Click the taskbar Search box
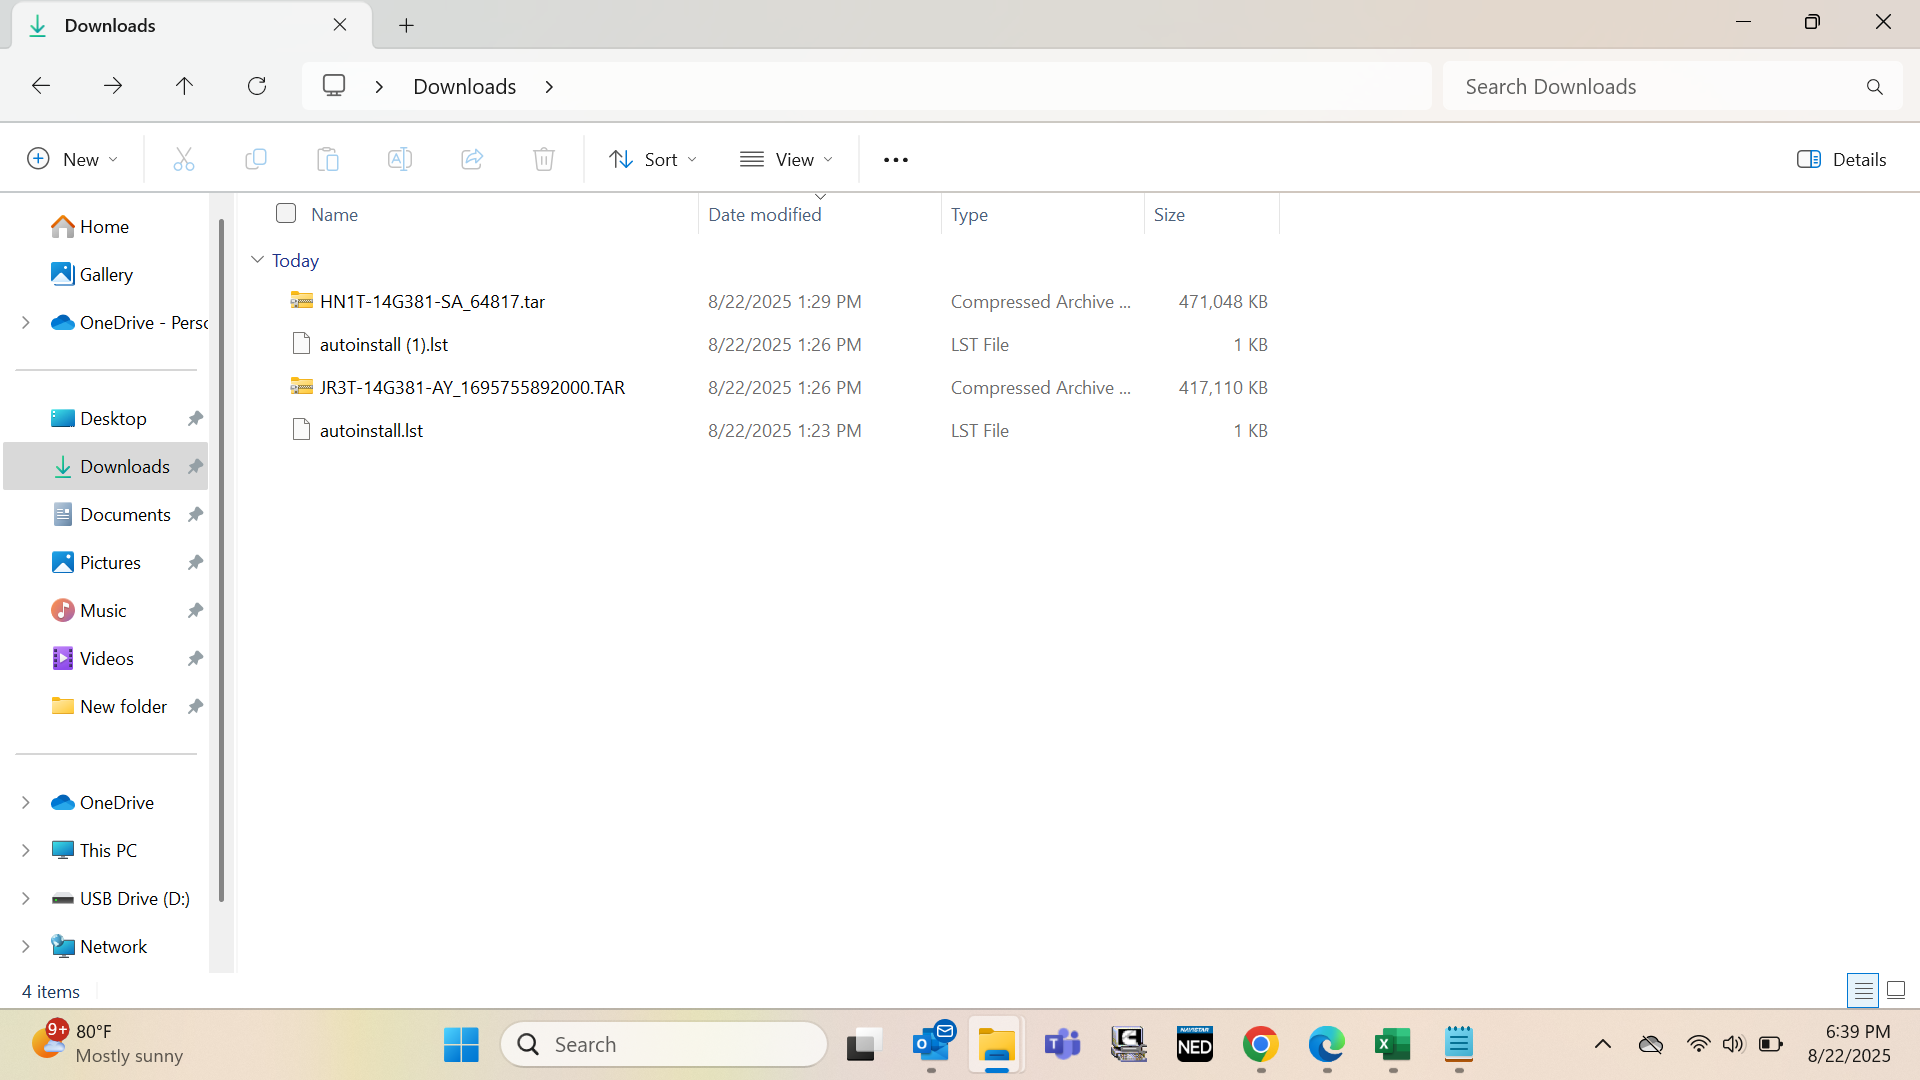The height and width of the screenshot is (1080, 1920). coord(664,1044)
